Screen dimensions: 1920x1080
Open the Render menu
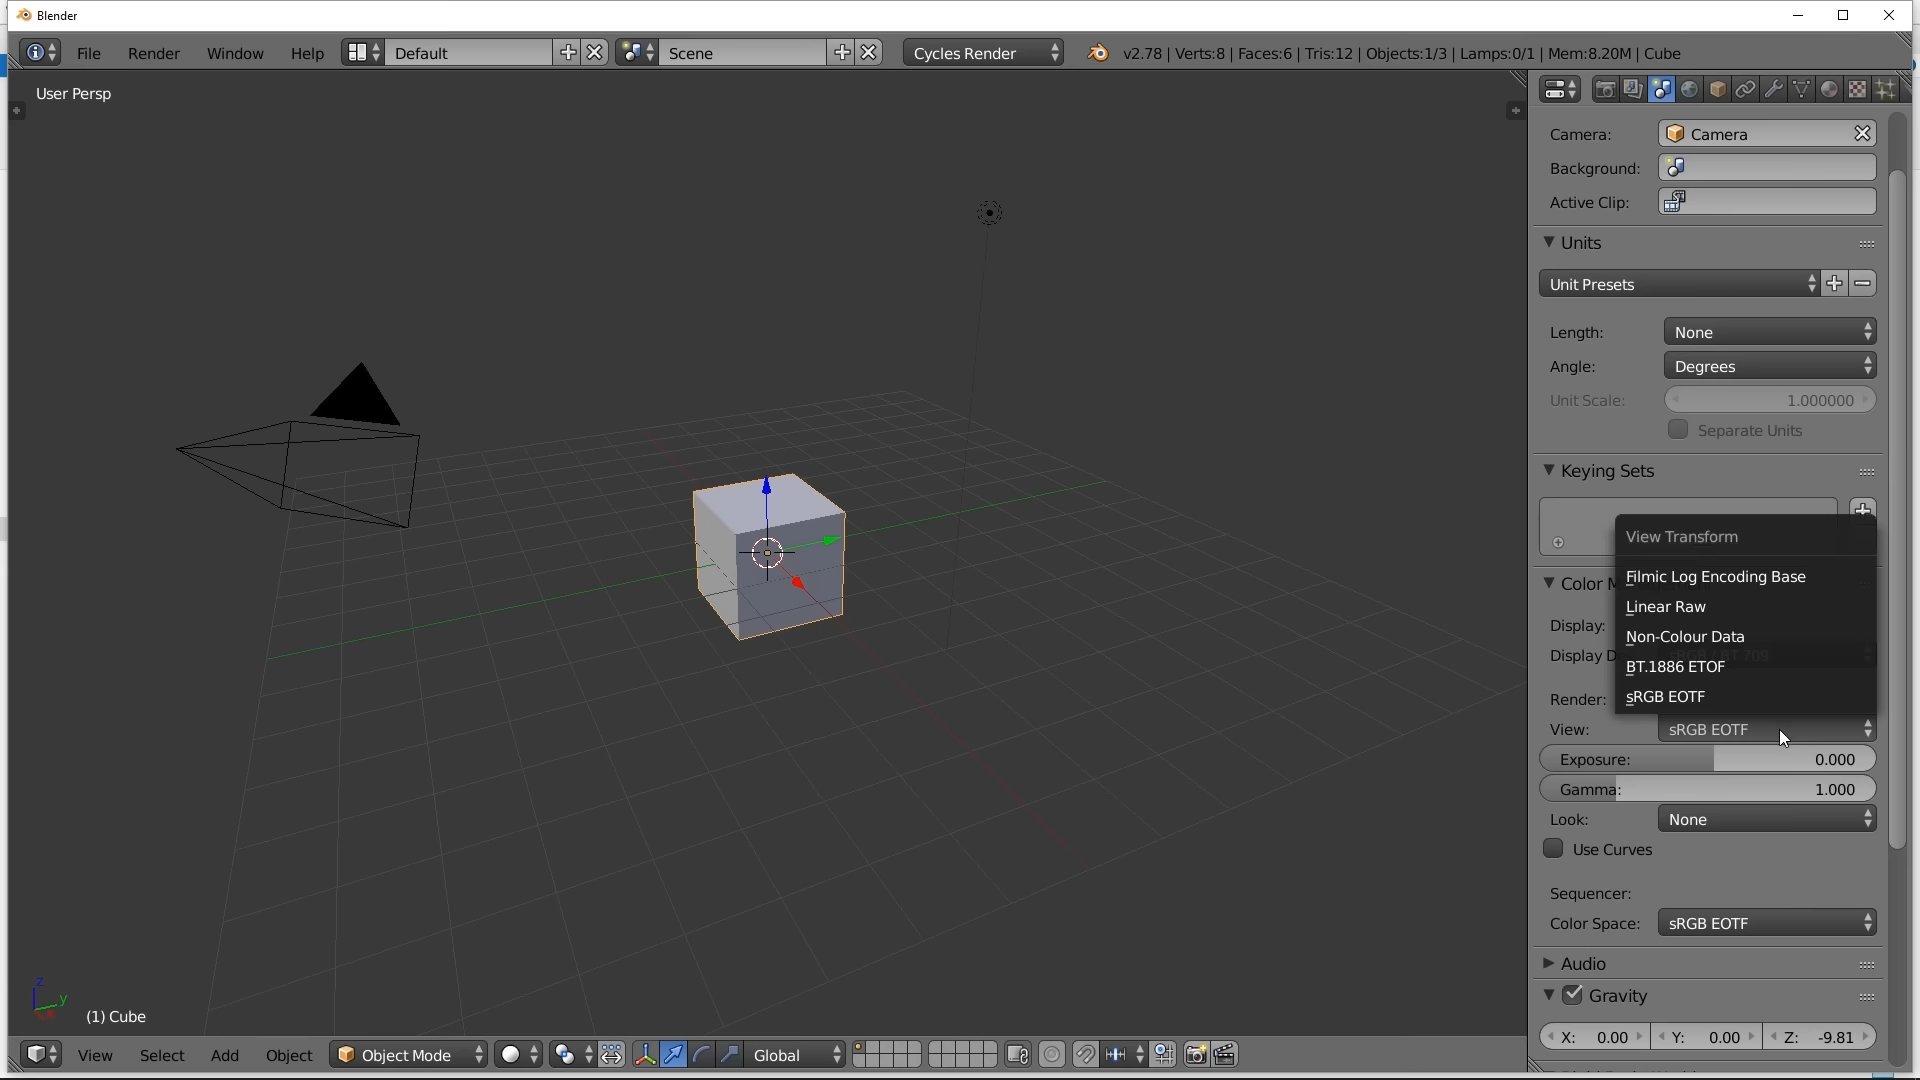(x=154, y=54)
